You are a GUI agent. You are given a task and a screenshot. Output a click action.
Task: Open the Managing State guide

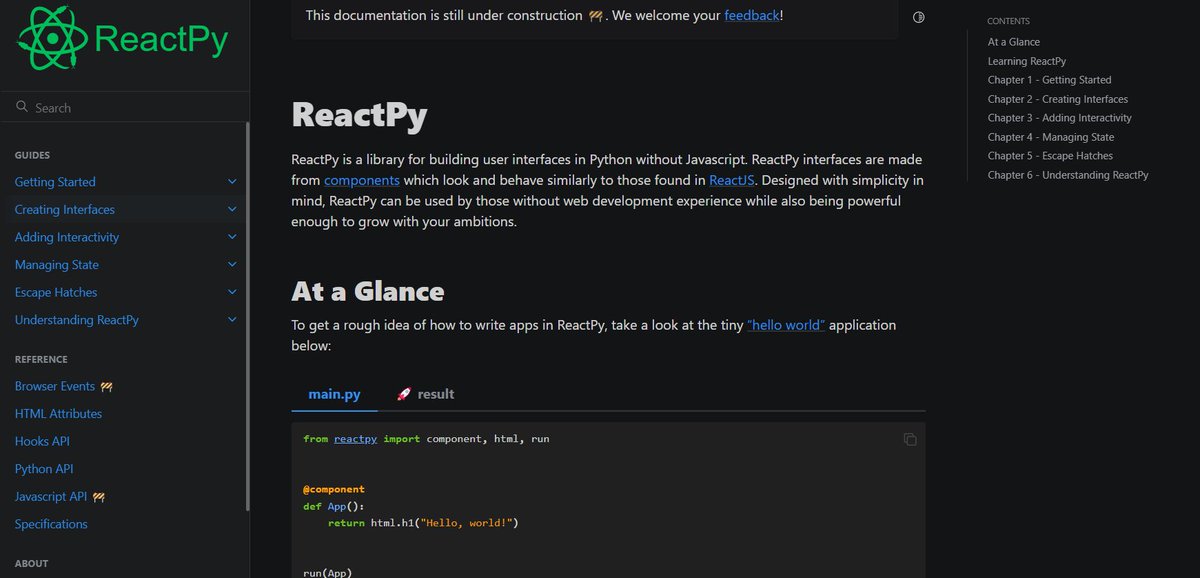click(x=57, y=265)
